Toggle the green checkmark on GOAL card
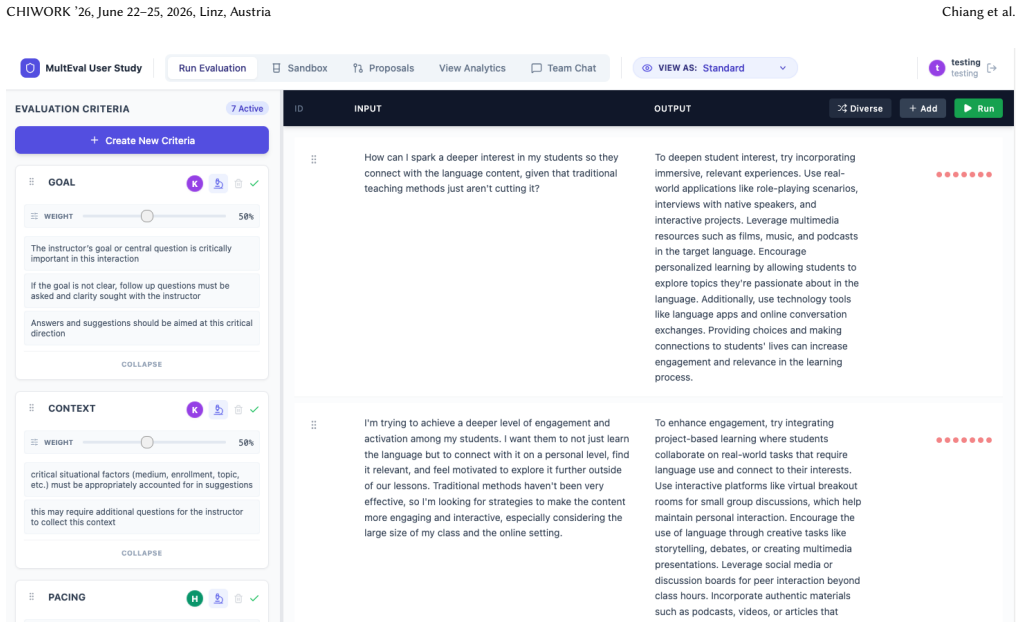 pyautogui.click(x=255, y=184)
